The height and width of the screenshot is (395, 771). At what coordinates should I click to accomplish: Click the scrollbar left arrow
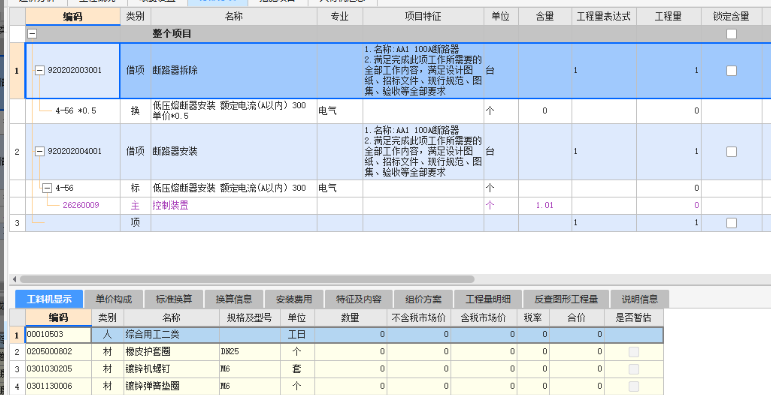14,279
